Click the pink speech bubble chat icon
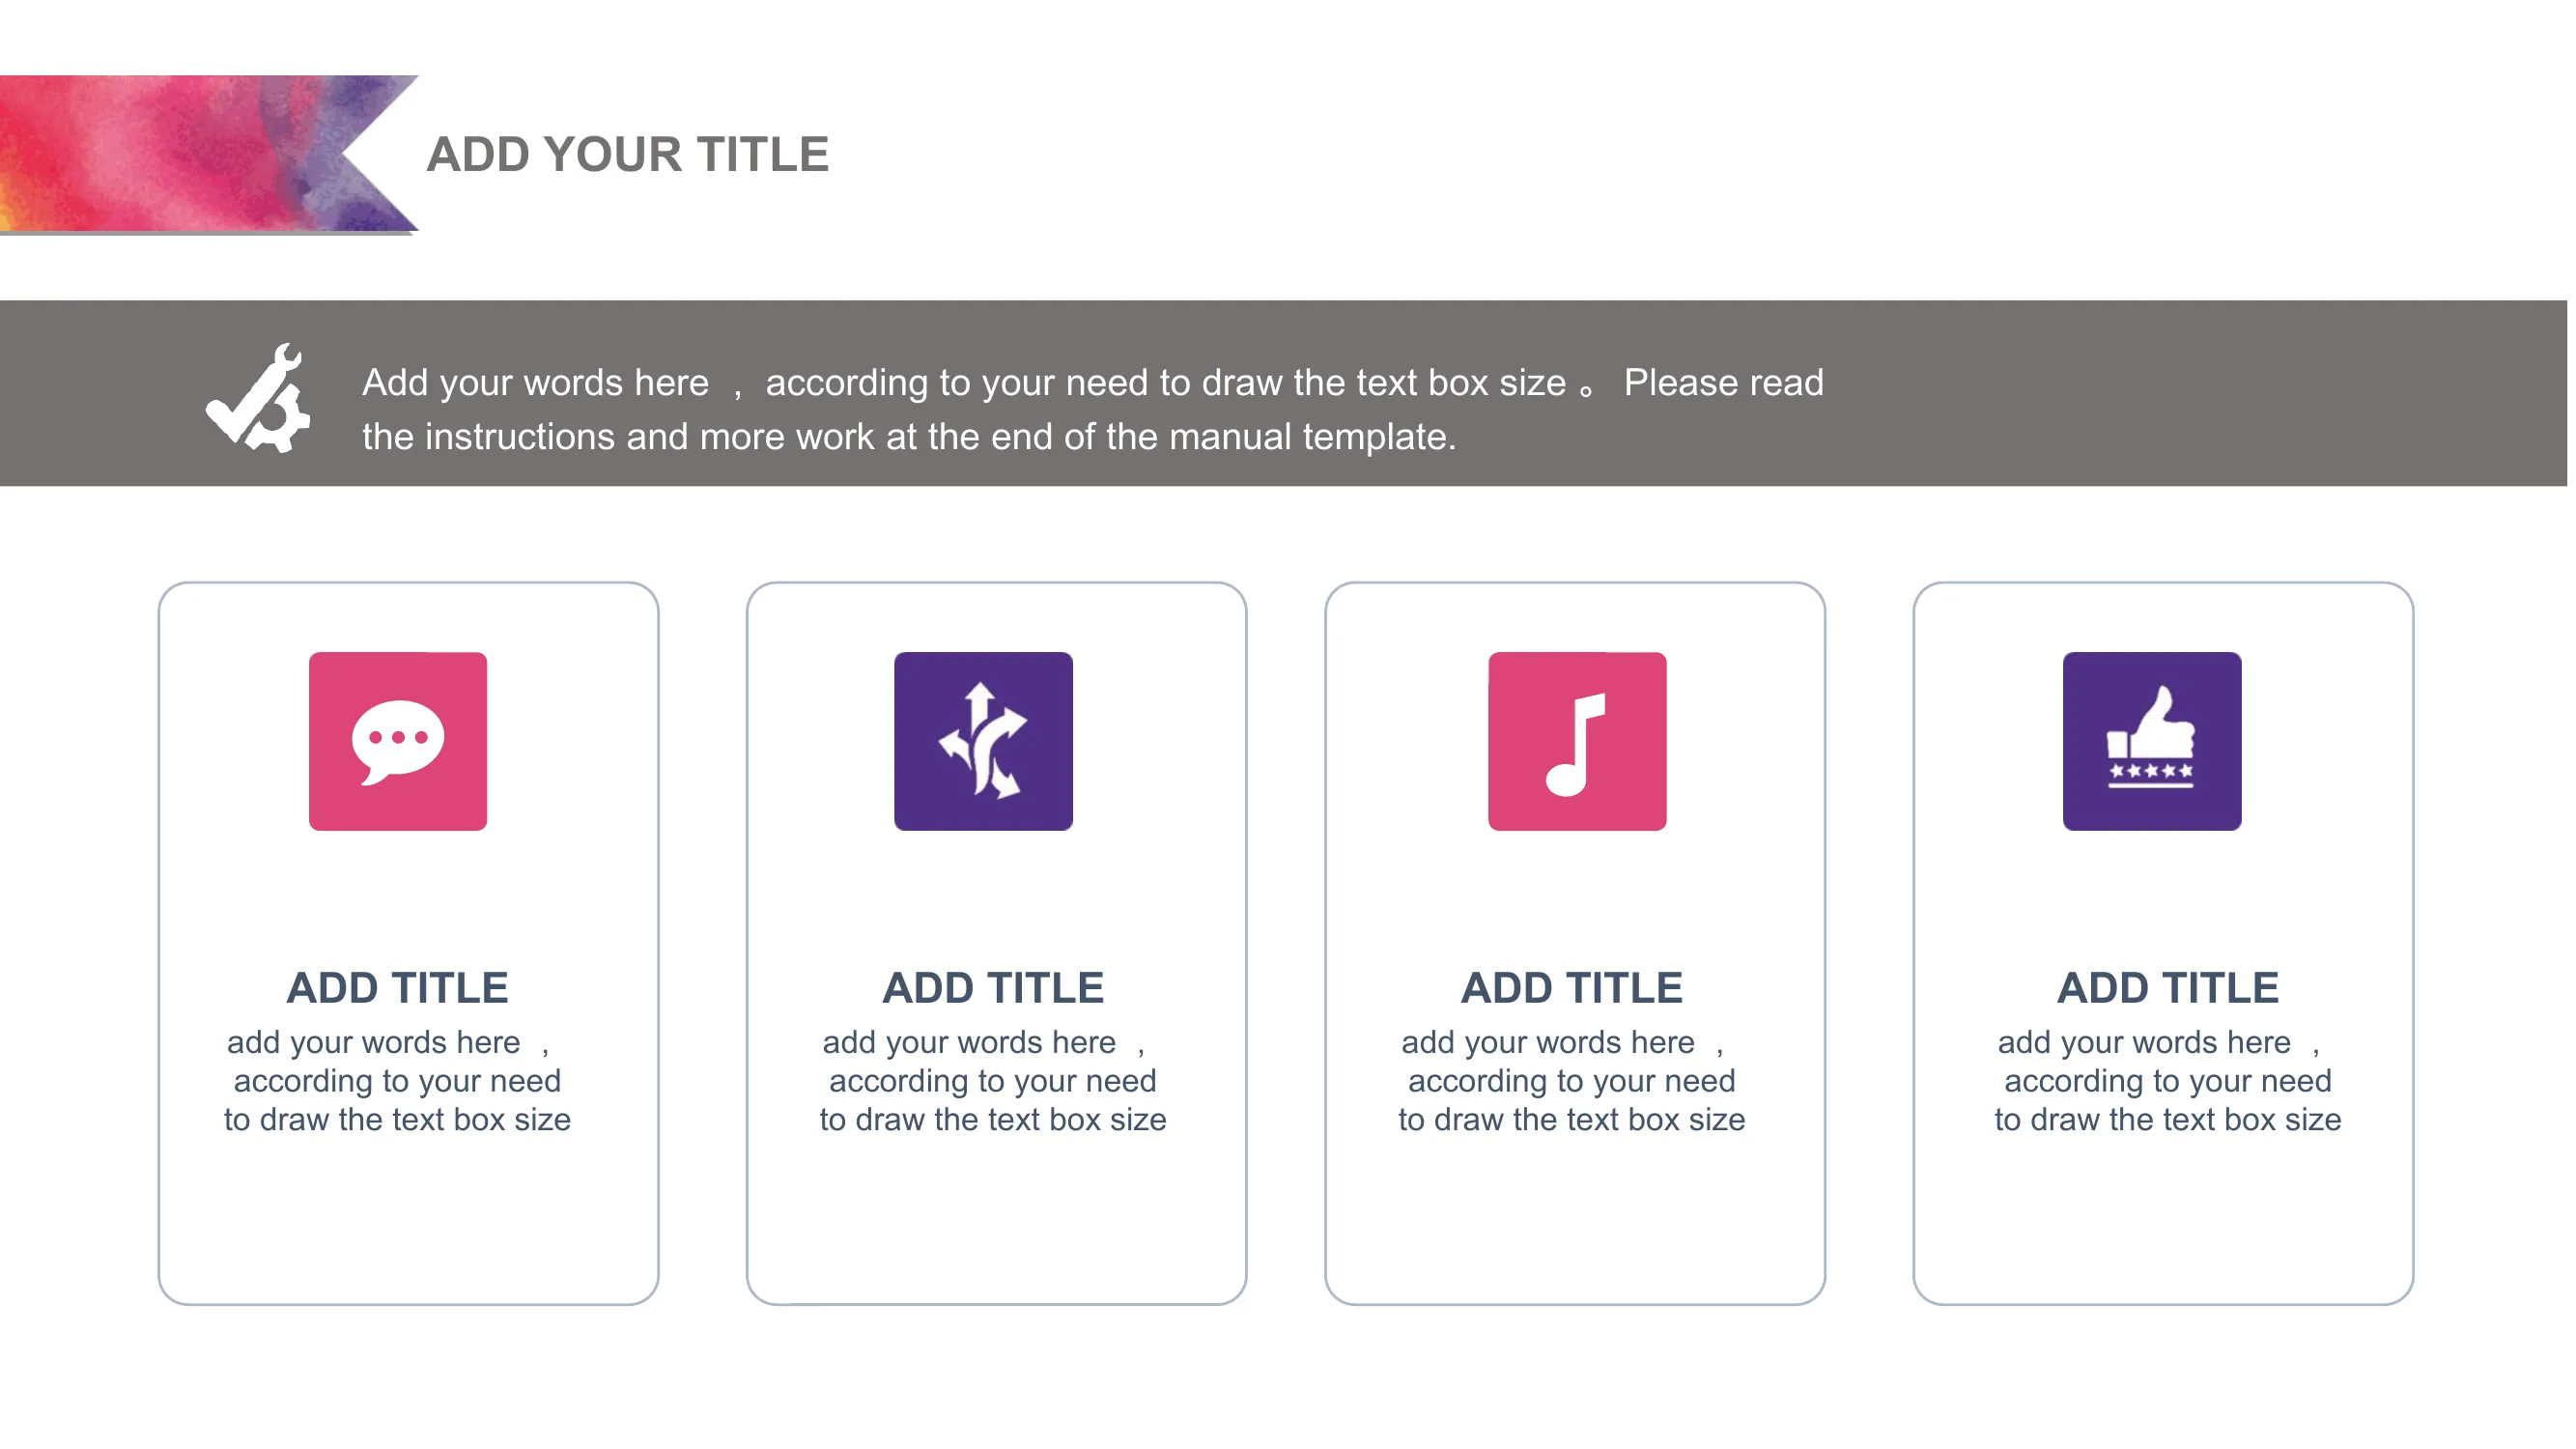This screenshot has height=1449, width=2576. tap(398, 741)
